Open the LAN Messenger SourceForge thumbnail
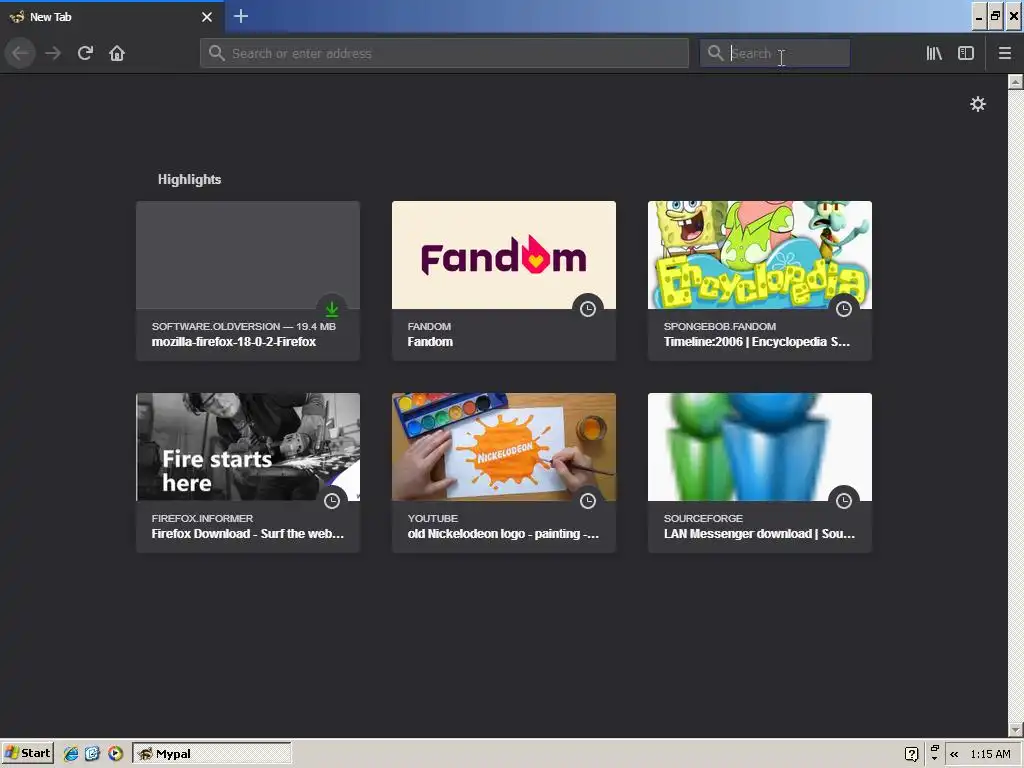Image resolution: width=1024 pixels, height=768 pixels. [760, 447]
